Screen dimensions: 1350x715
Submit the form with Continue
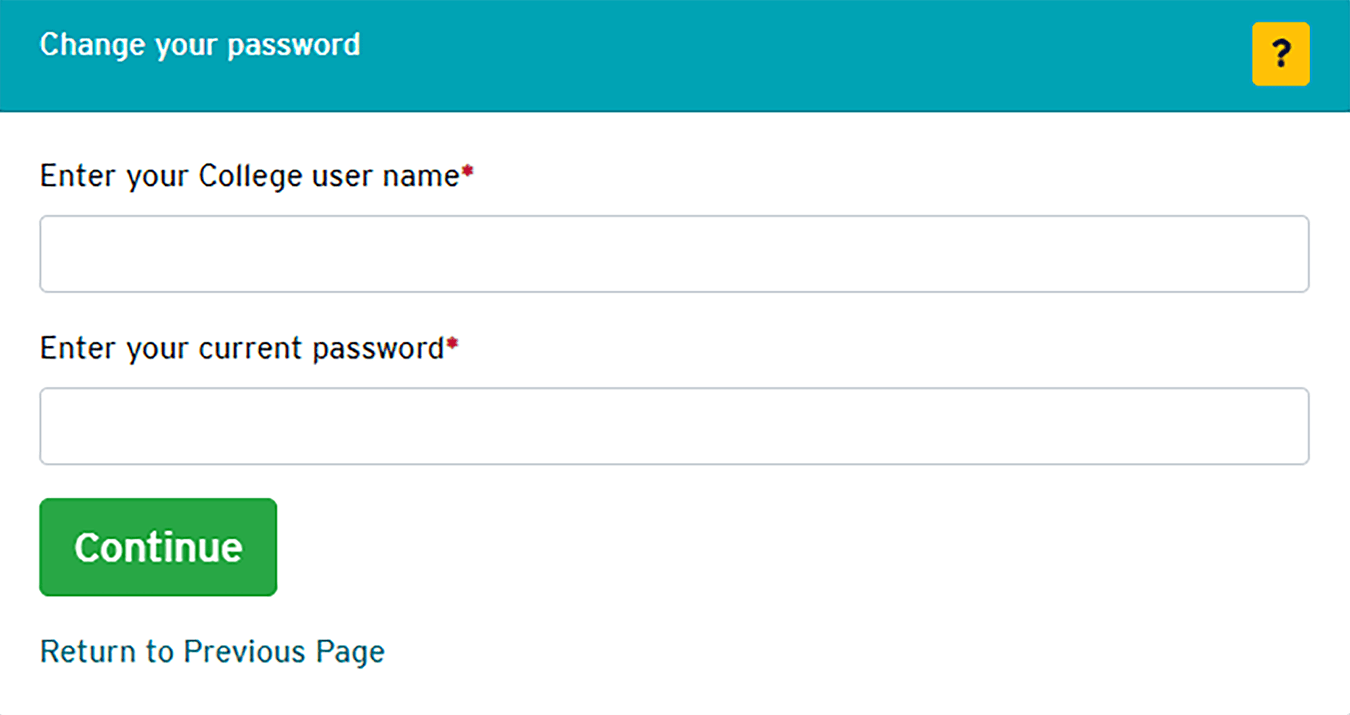click(158, 547)
